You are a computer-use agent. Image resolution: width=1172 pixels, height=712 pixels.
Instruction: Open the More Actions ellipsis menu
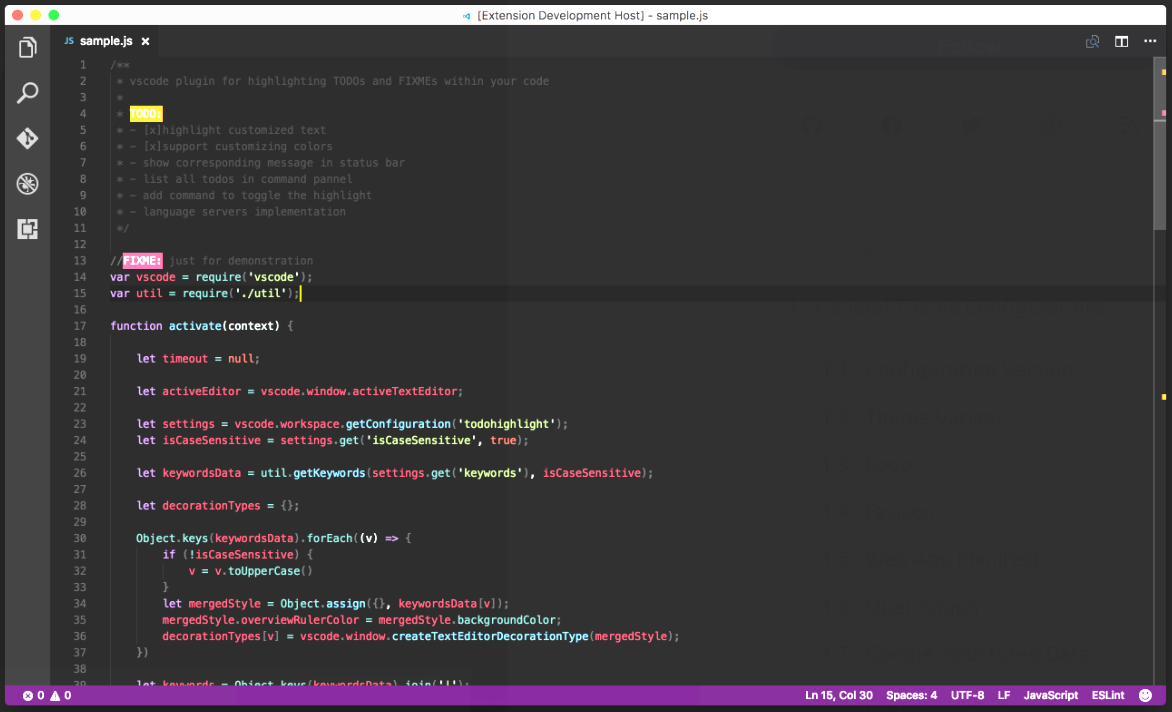coord(1150,42)
